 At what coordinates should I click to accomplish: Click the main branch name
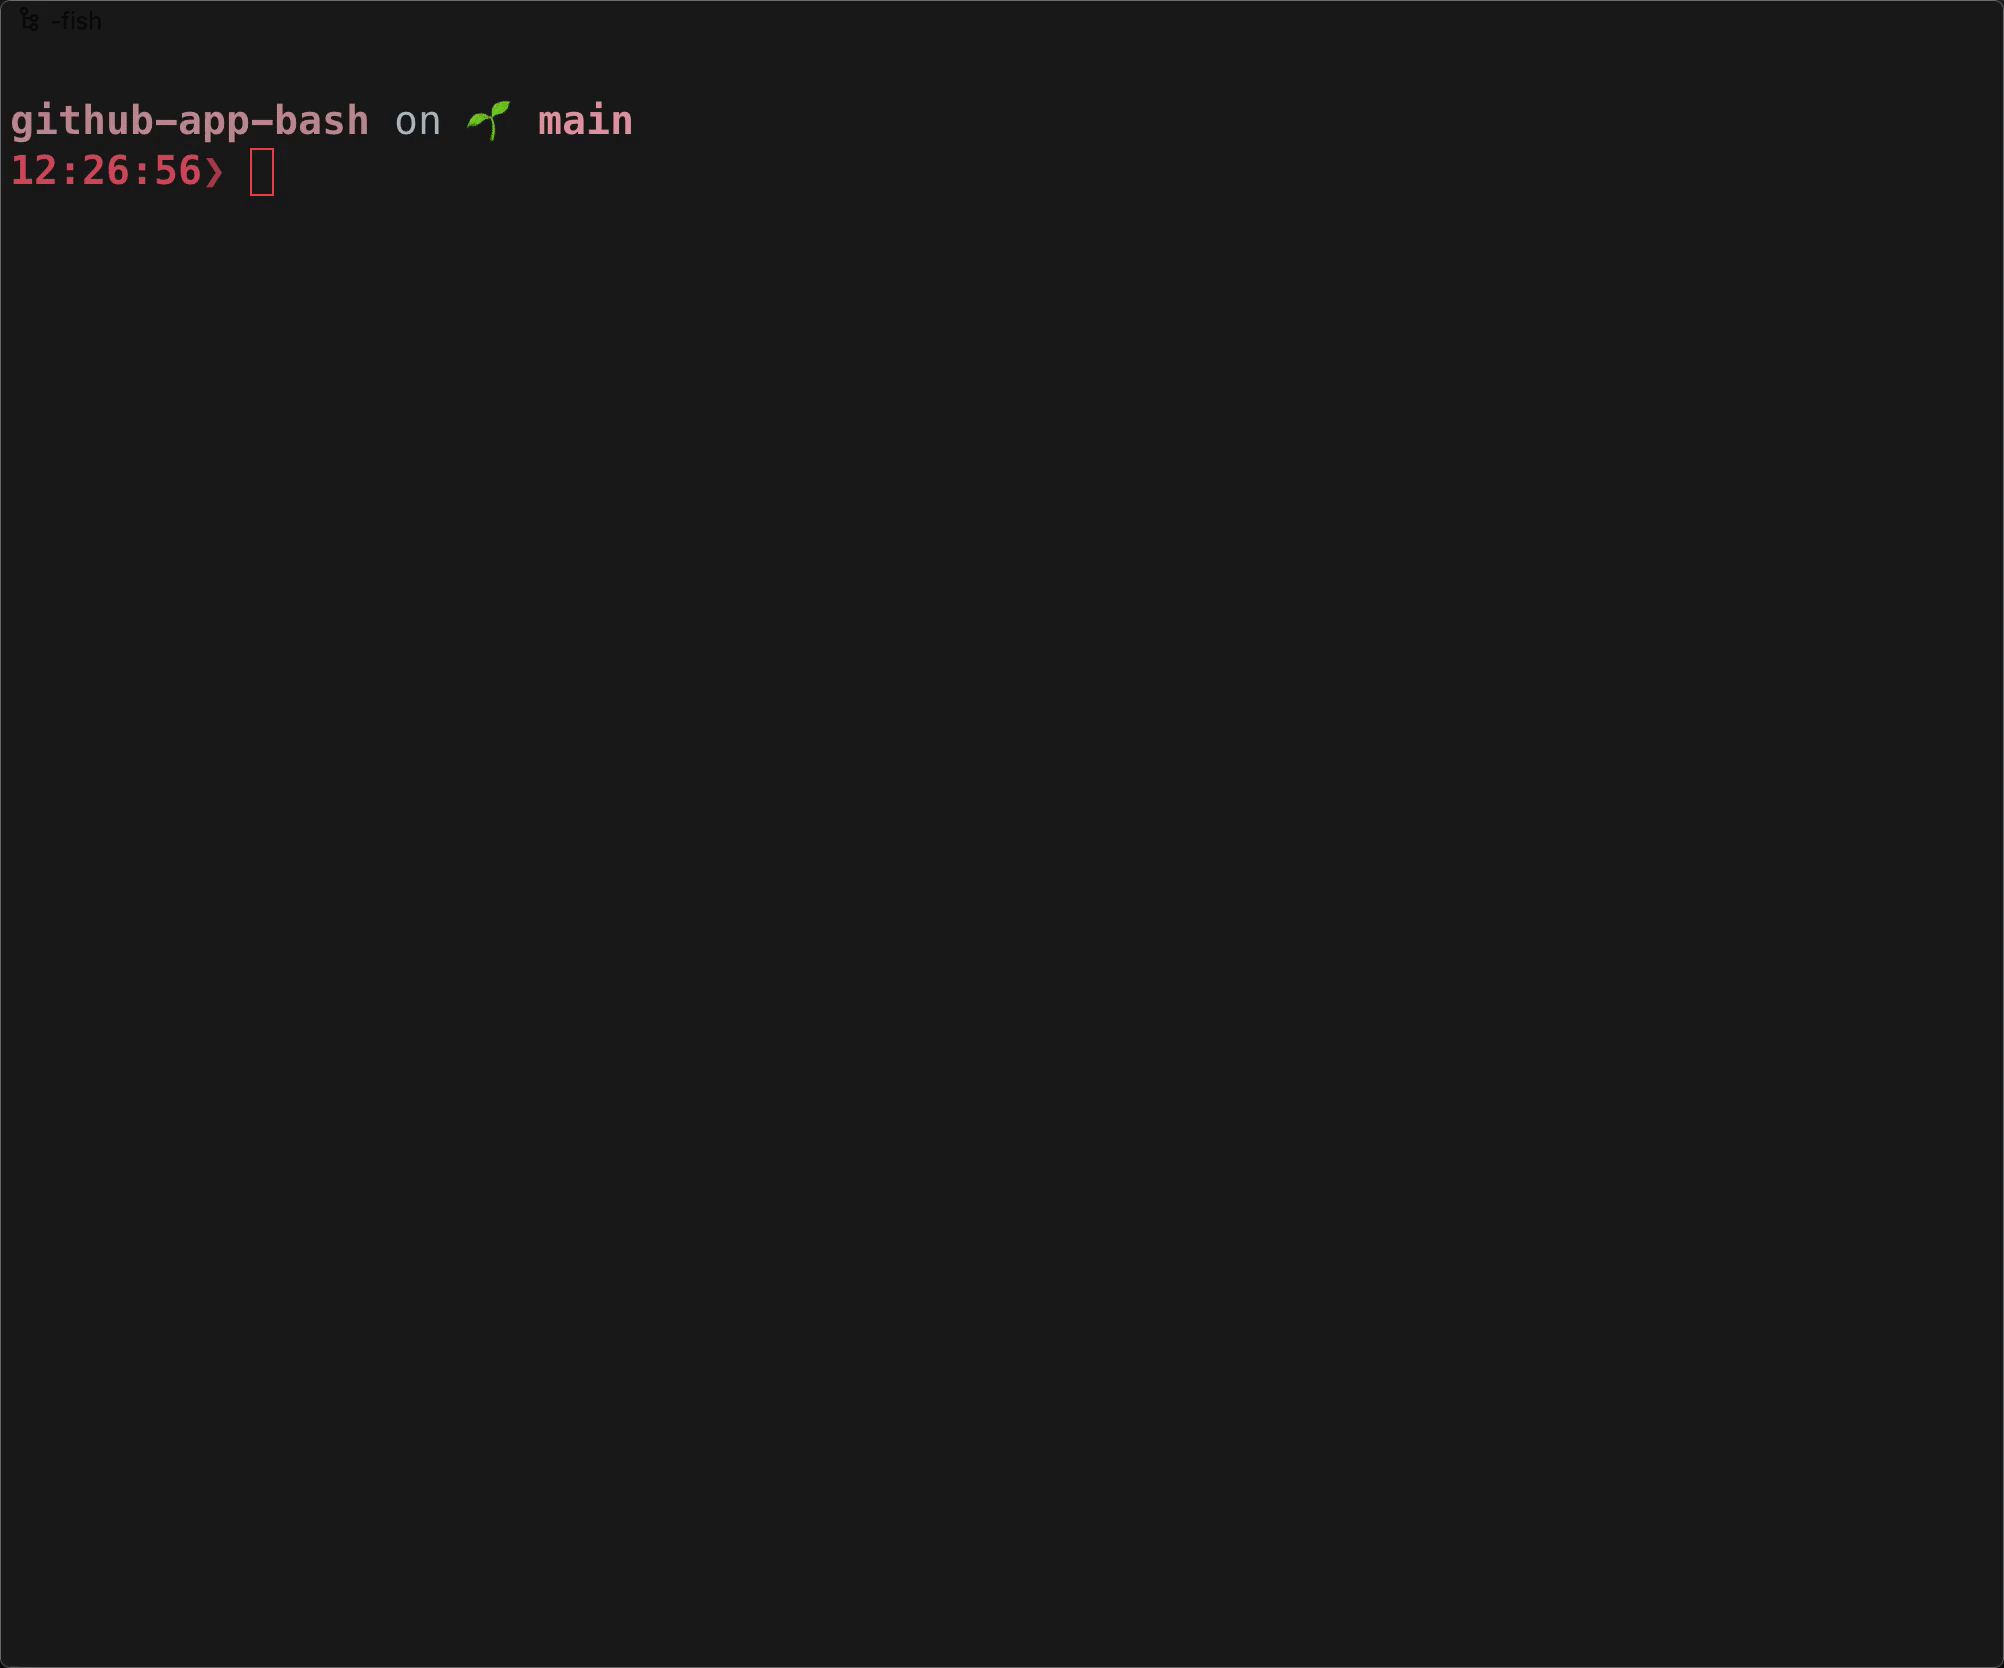click(x=585, y=121)
